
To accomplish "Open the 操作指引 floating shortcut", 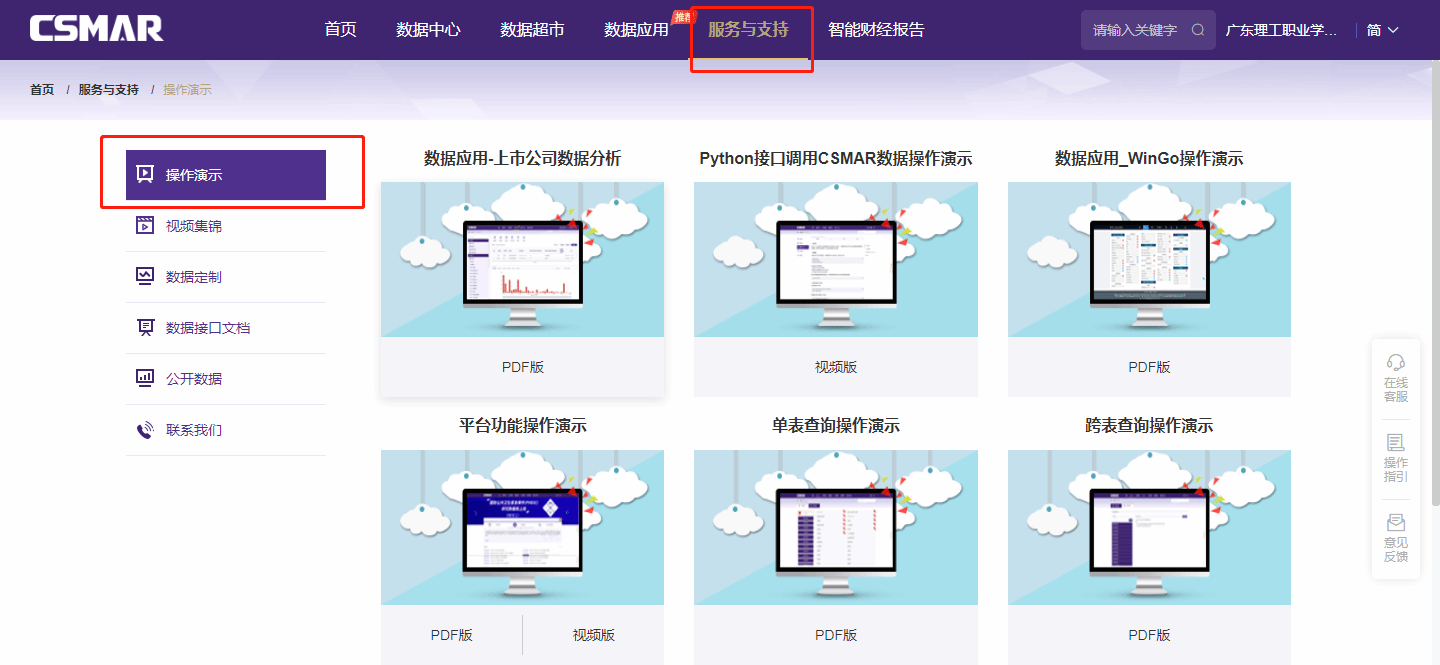I will pos(1395,458).
